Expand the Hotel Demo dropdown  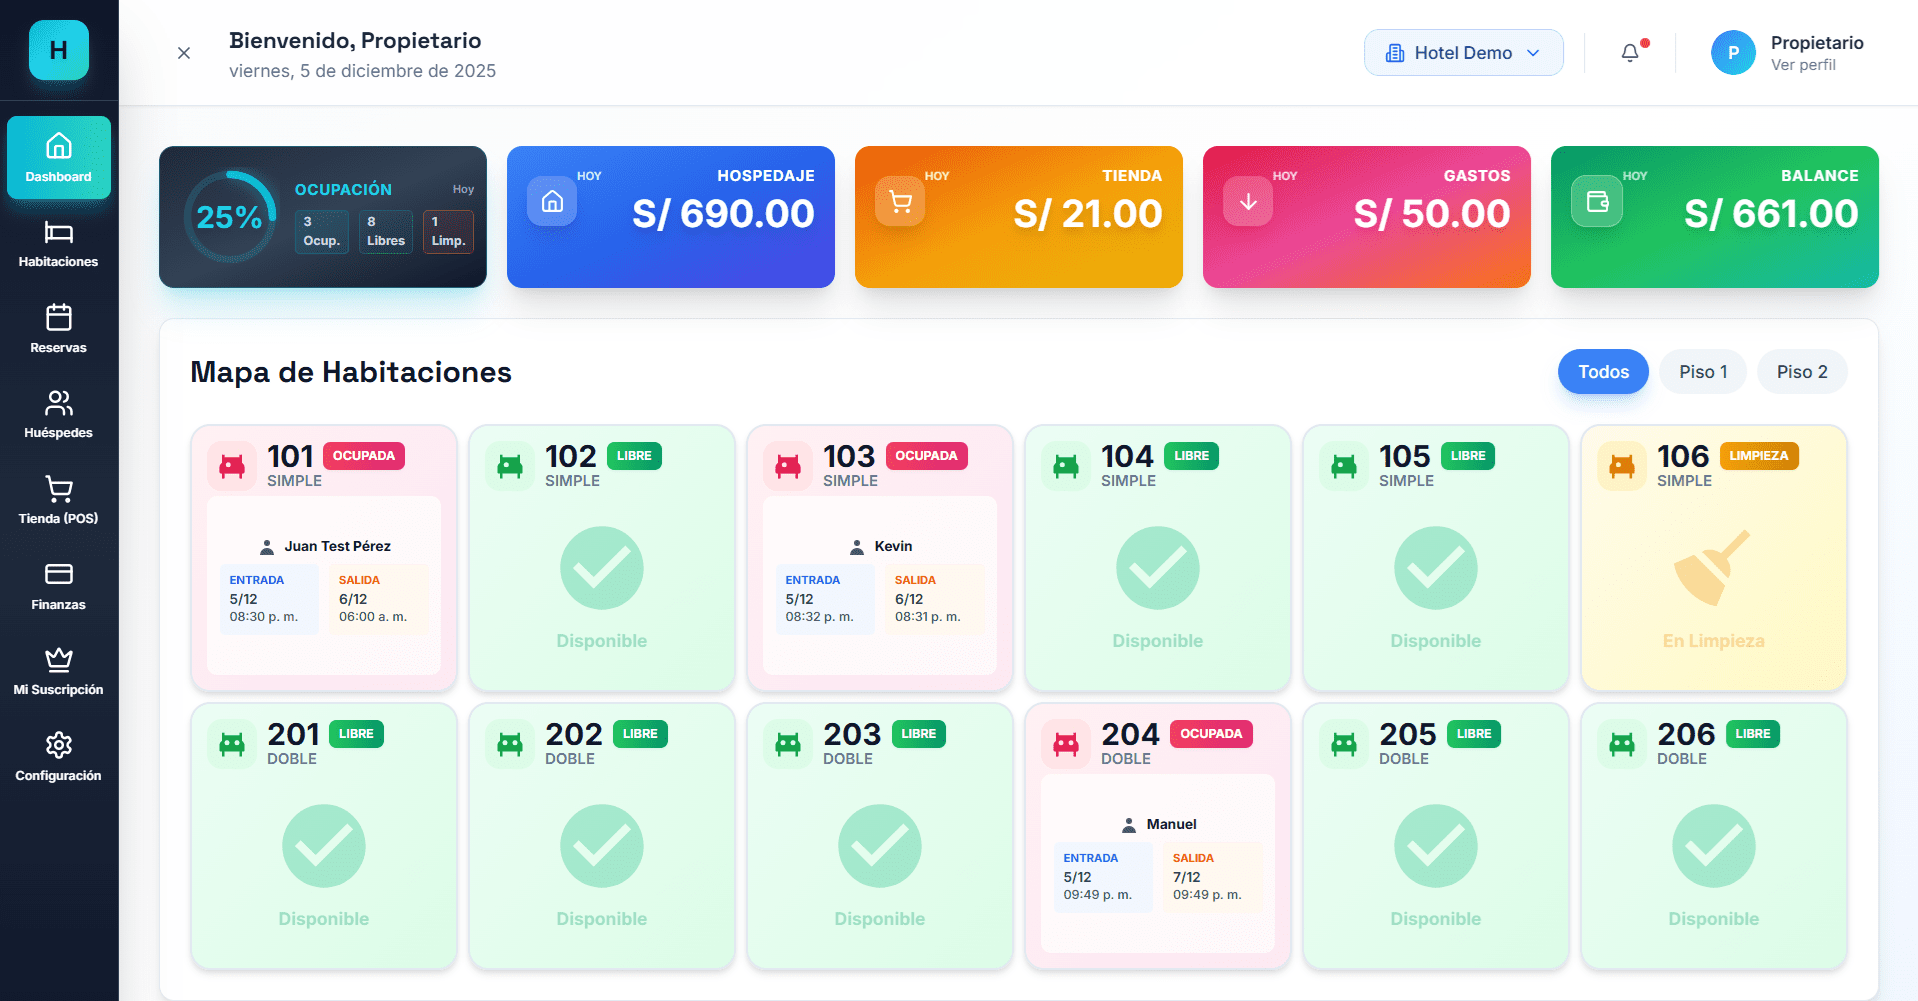(1463, 53)
